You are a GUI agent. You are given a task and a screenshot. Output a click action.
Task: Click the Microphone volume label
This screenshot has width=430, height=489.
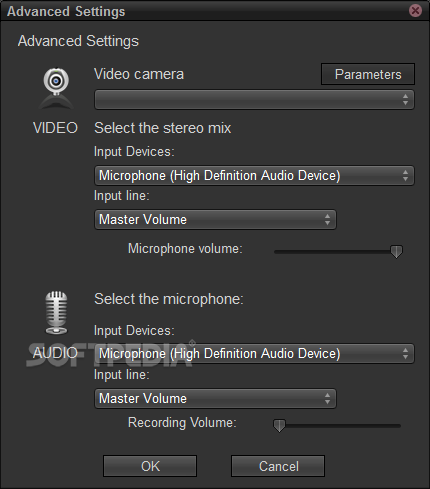click(x=185, y=249)
